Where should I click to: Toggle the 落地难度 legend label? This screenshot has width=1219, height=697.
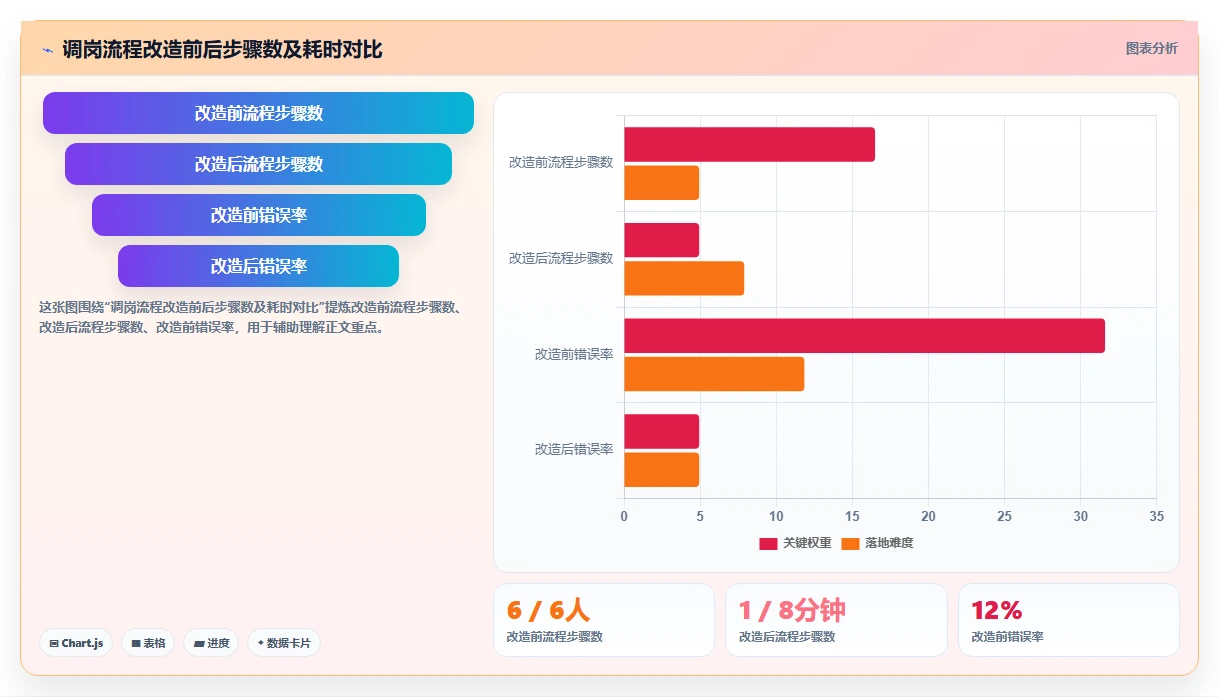pyautogui.click(x=889, y=543)
